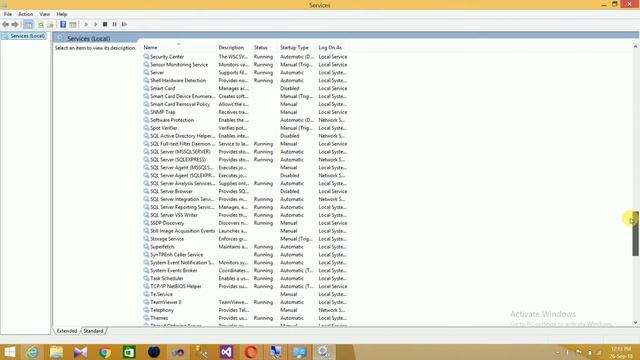The width and height of the screenshot is (640, 360).
Task: Open the Help menu
Action: (62, 14)
